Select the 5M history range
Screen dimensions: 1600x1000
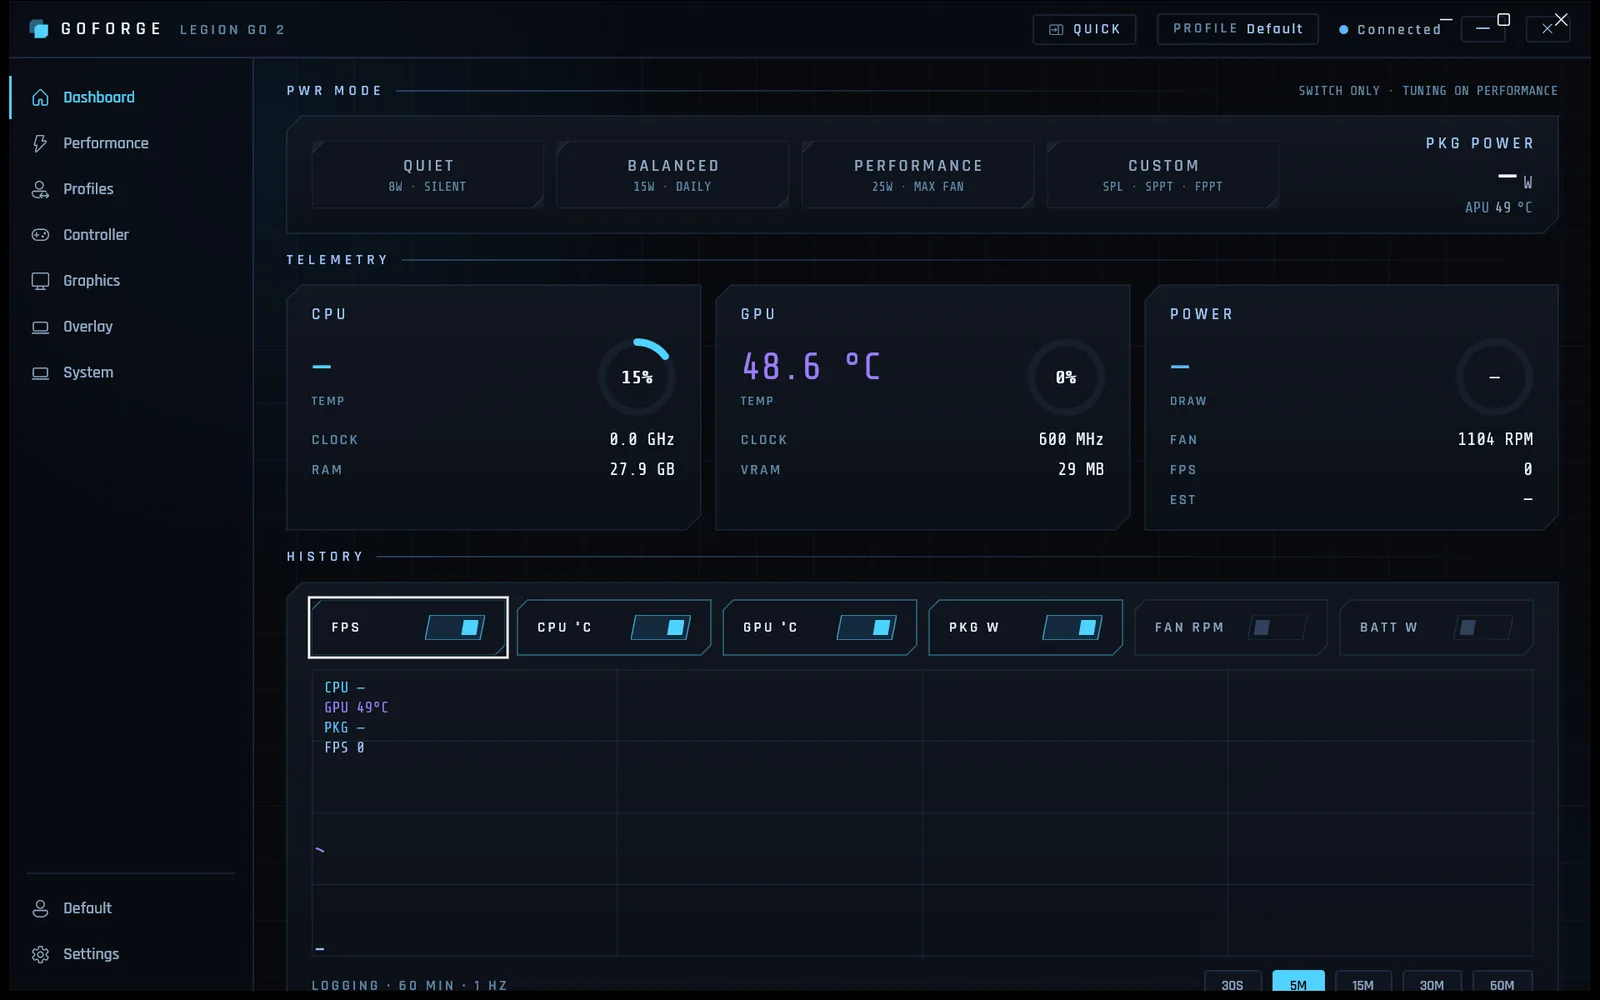pos(1298,983)
